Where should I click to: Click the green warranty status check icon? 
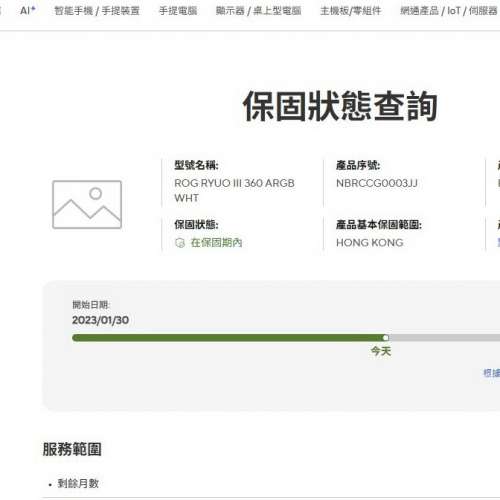pos(180,243)
